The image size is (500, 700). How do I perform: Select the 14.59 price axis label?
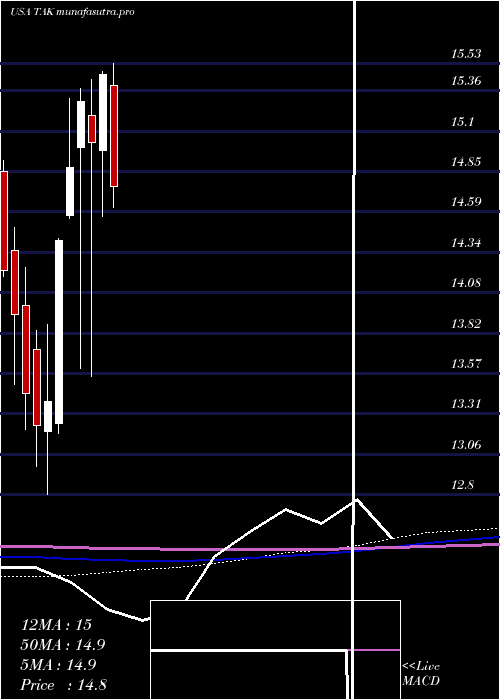(x=466, y=202)
